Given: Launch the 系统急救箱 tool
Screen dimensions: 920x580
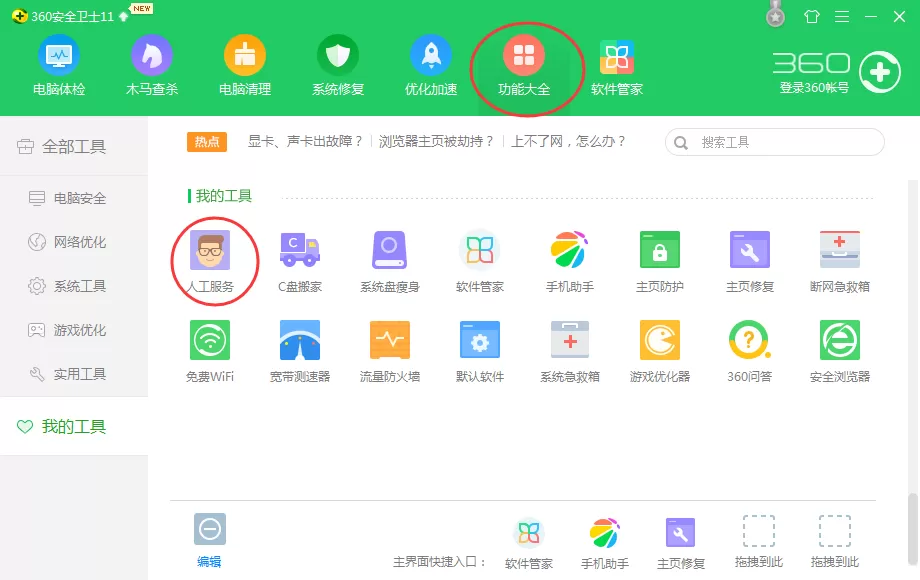Looking at the screenshot, I should [x=570, y=351].
